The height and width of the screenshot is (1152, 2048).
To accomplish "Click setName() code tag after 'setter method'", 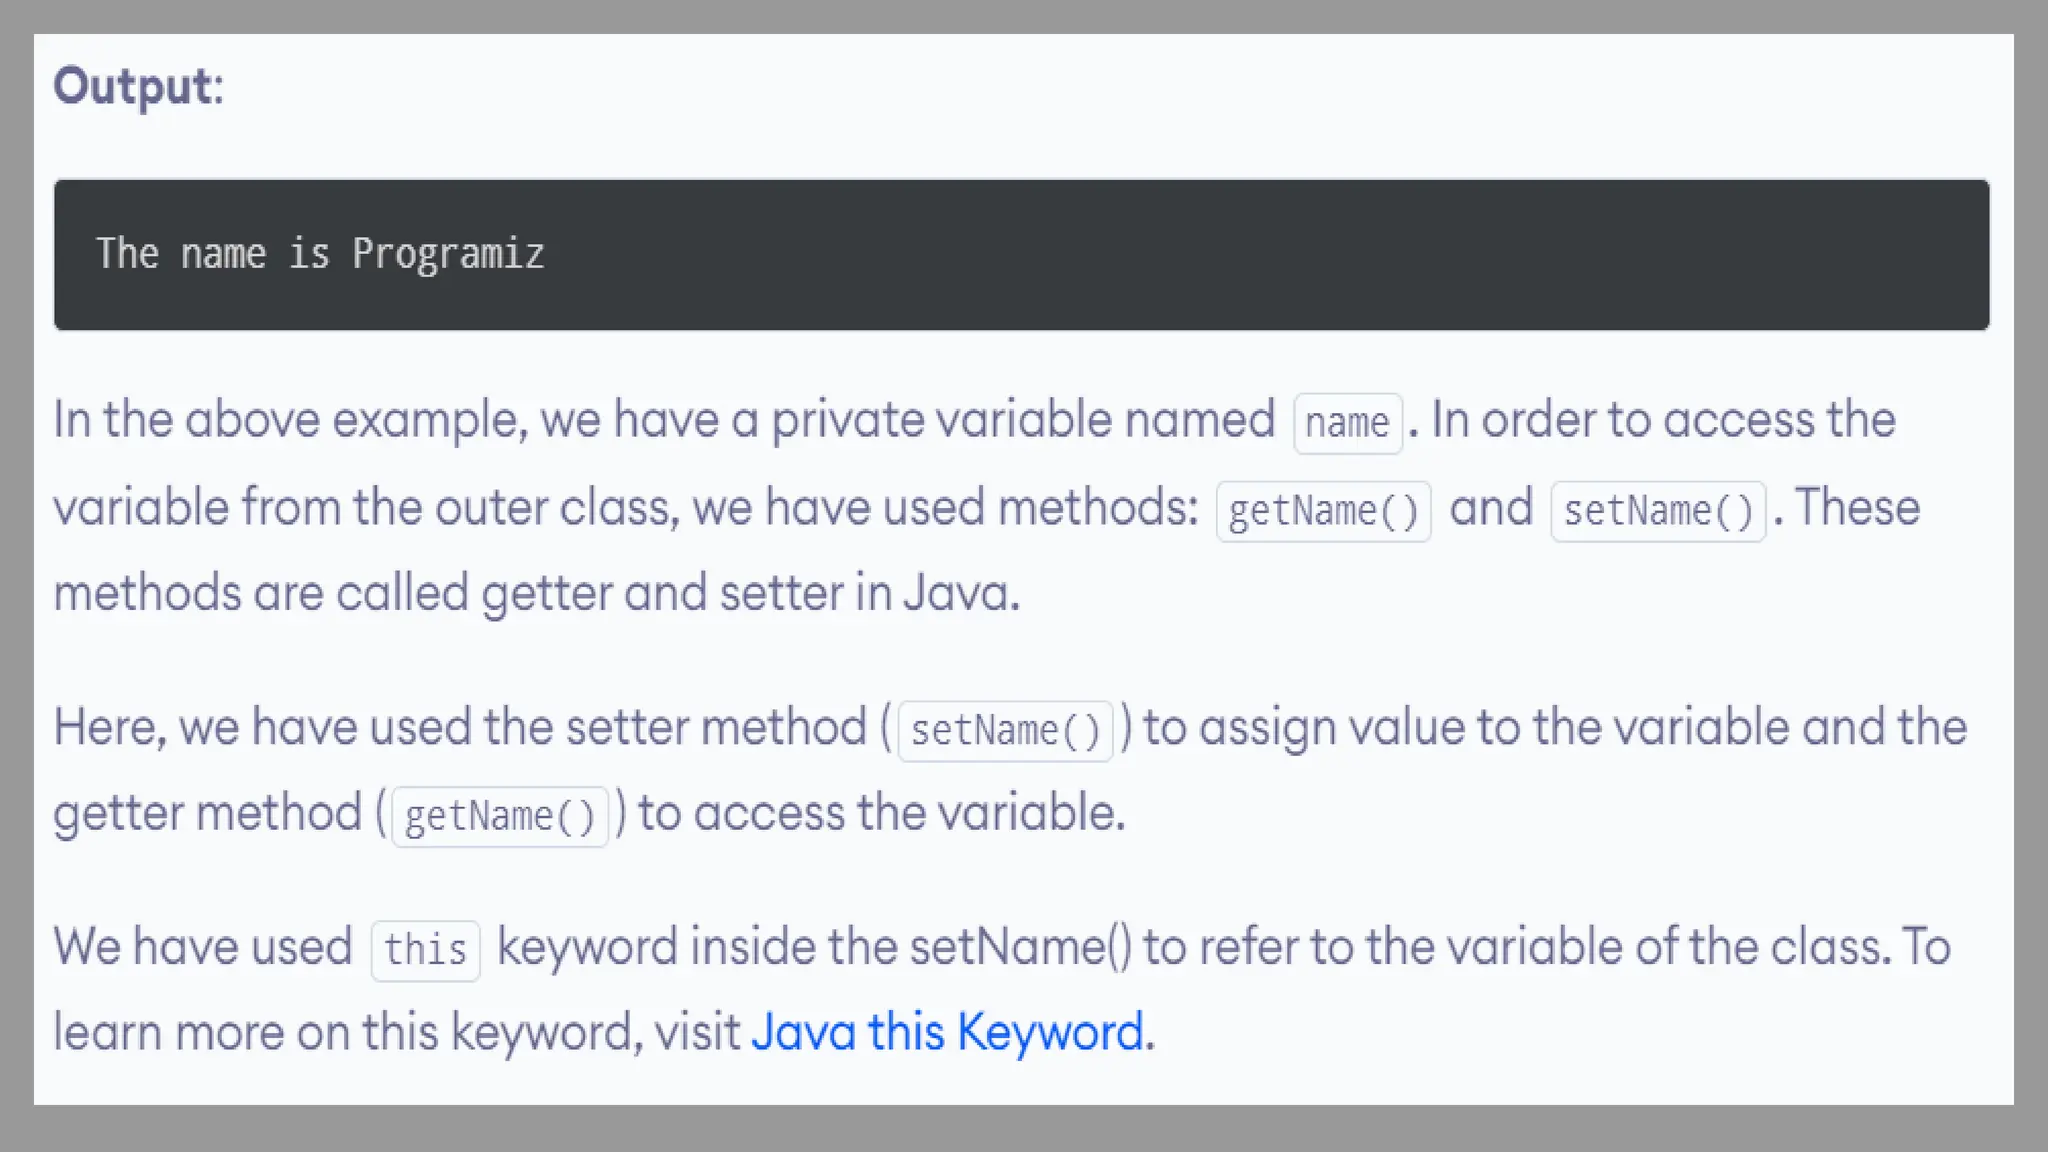I will (x=1005, y=731).
